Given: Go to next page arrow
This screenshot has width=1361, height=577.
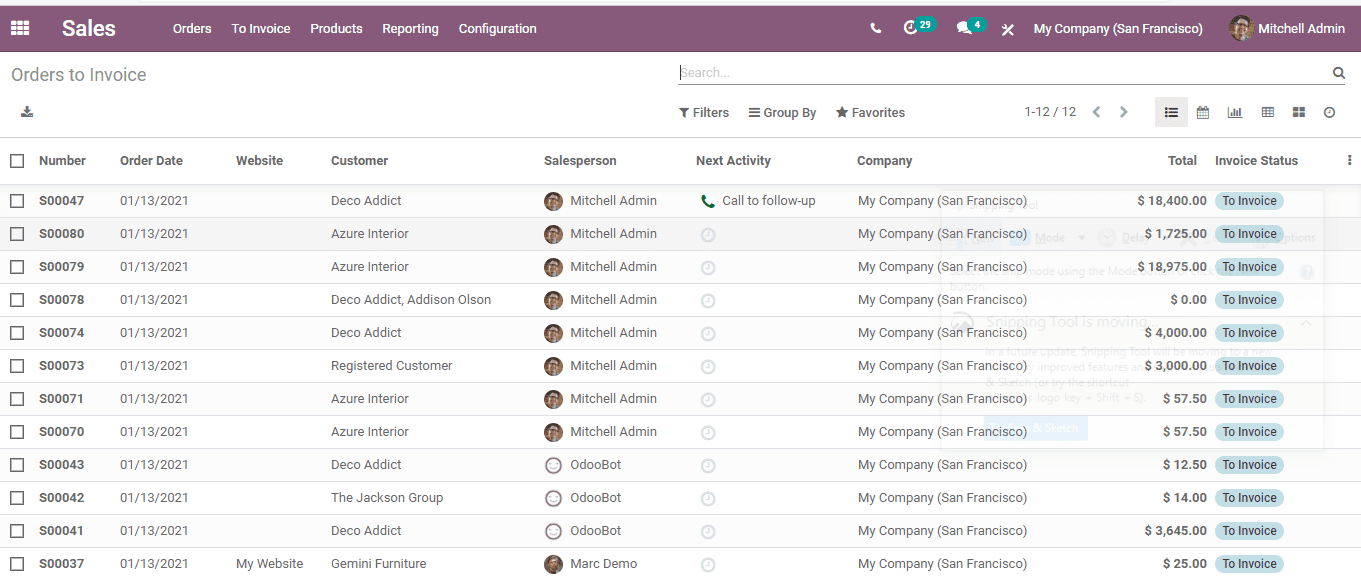Looking at the screenshot, I should 1124,112.
